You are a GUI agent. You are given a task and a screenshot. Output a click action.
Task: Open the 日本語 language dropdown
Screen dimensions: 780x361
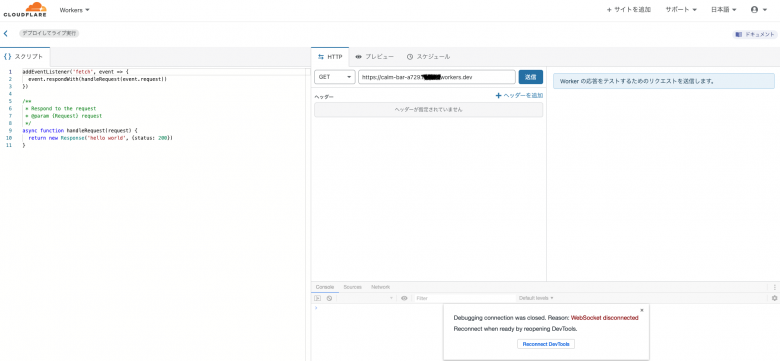(723, 9)
